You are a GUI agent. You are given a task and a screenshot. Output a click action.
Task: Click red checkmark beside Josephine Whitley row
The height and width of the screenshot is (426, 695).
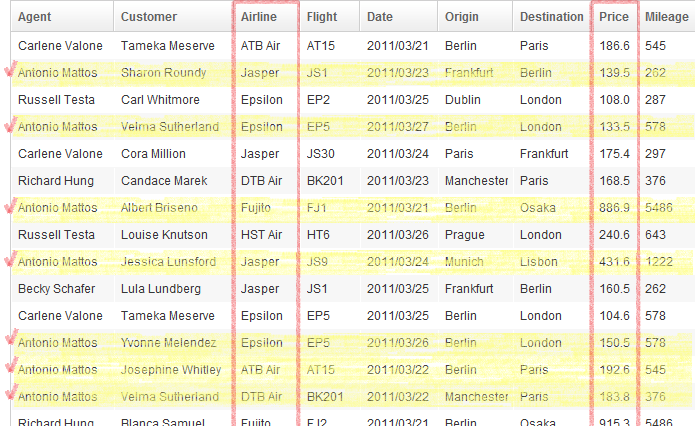[11, 365]
